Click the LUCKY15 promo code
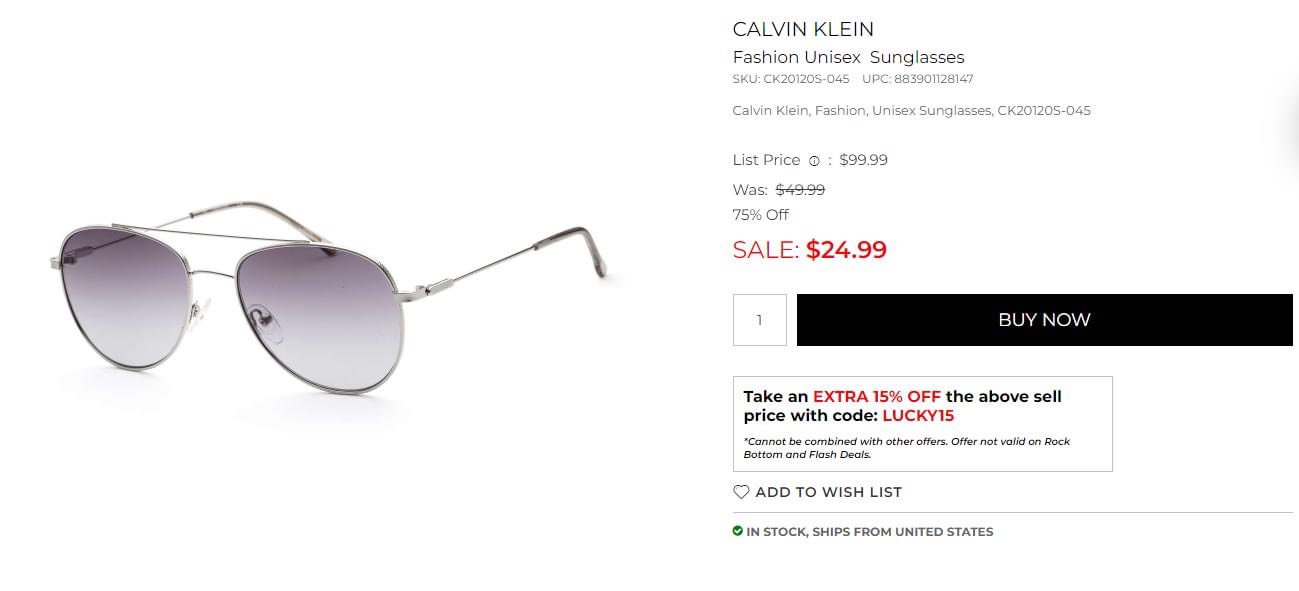 click(918, 416)
